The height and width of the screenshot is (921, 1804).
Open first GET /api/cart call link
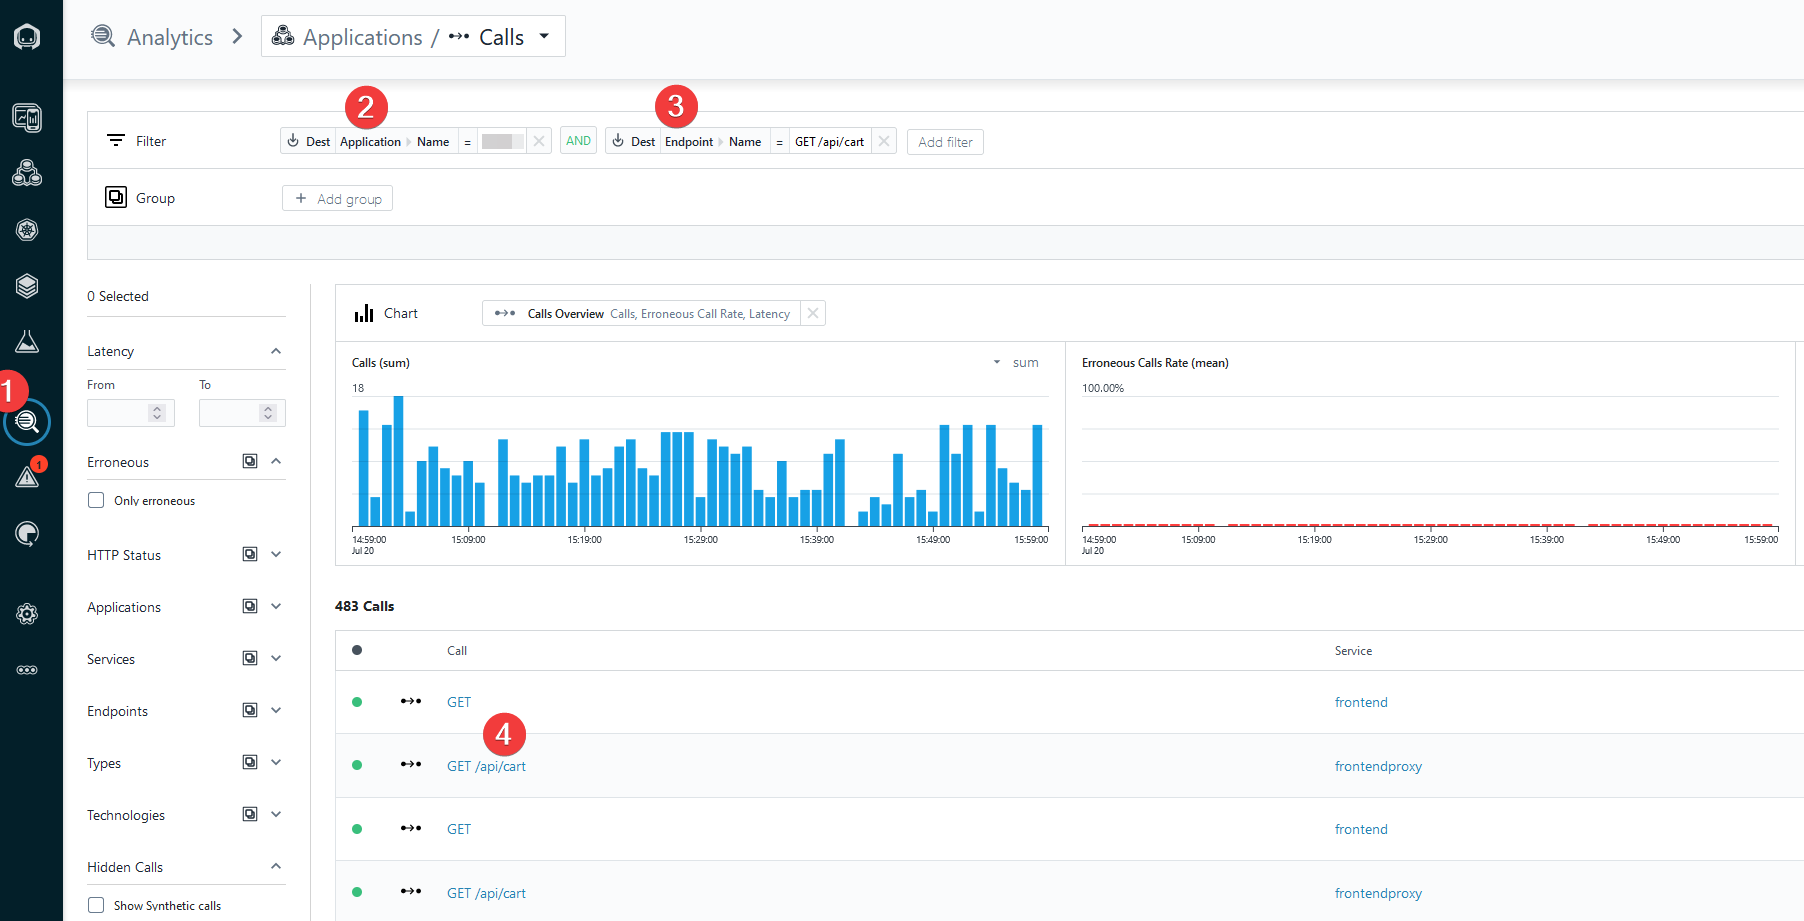click(486, 766)
